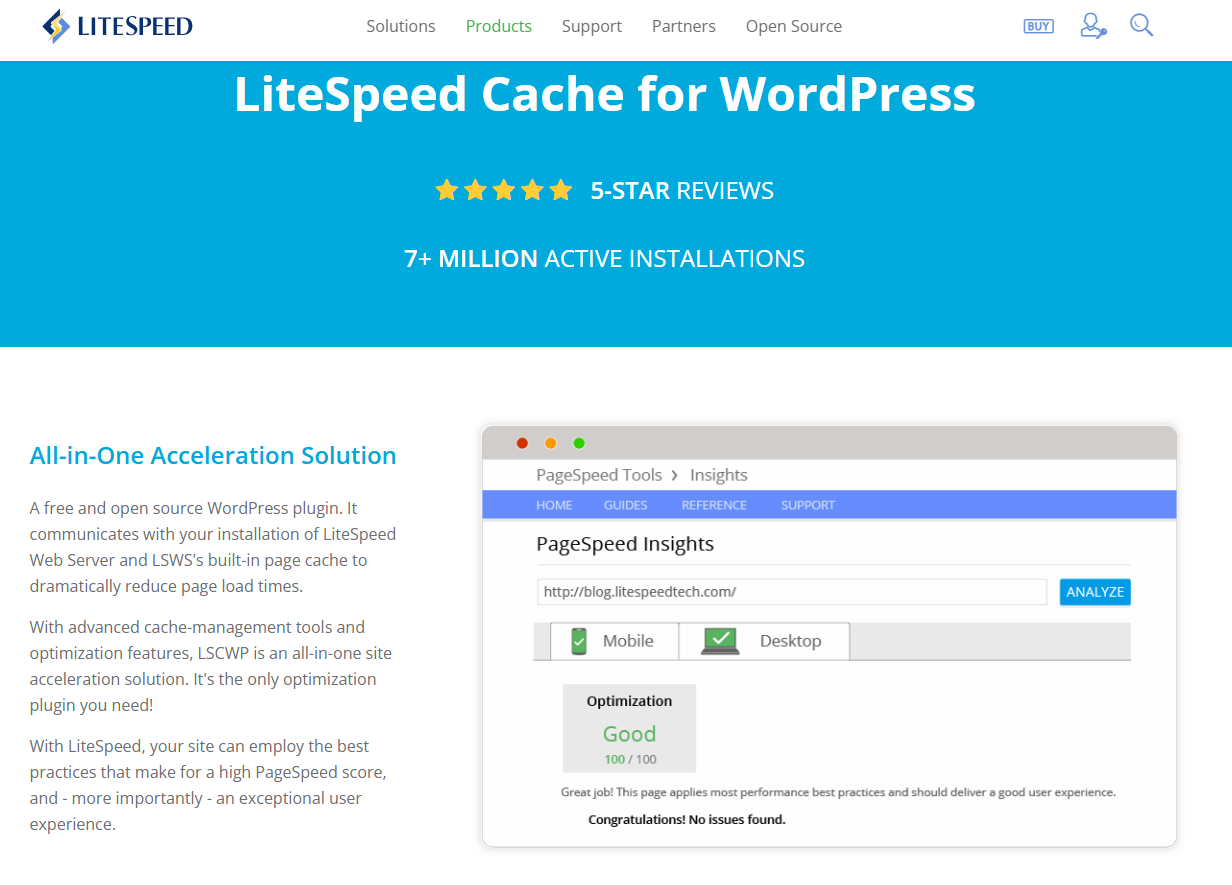This screenshot has width=1232, height=885.
Task: Click the Open Source link
Action: point(793,26)
